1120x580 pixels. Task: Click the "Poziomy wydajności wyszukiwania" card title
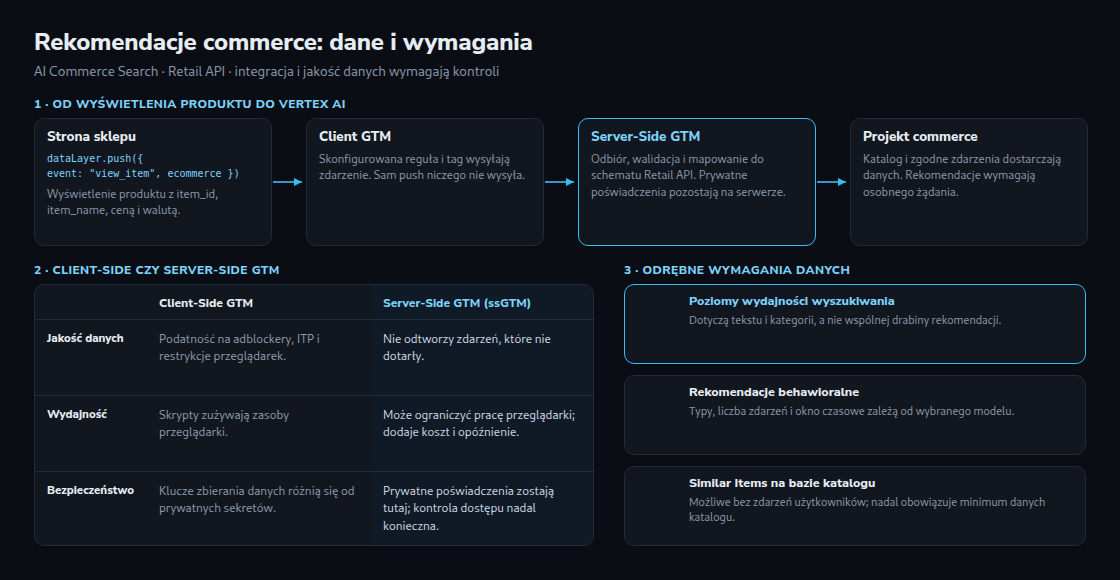[x=791, y=301]
